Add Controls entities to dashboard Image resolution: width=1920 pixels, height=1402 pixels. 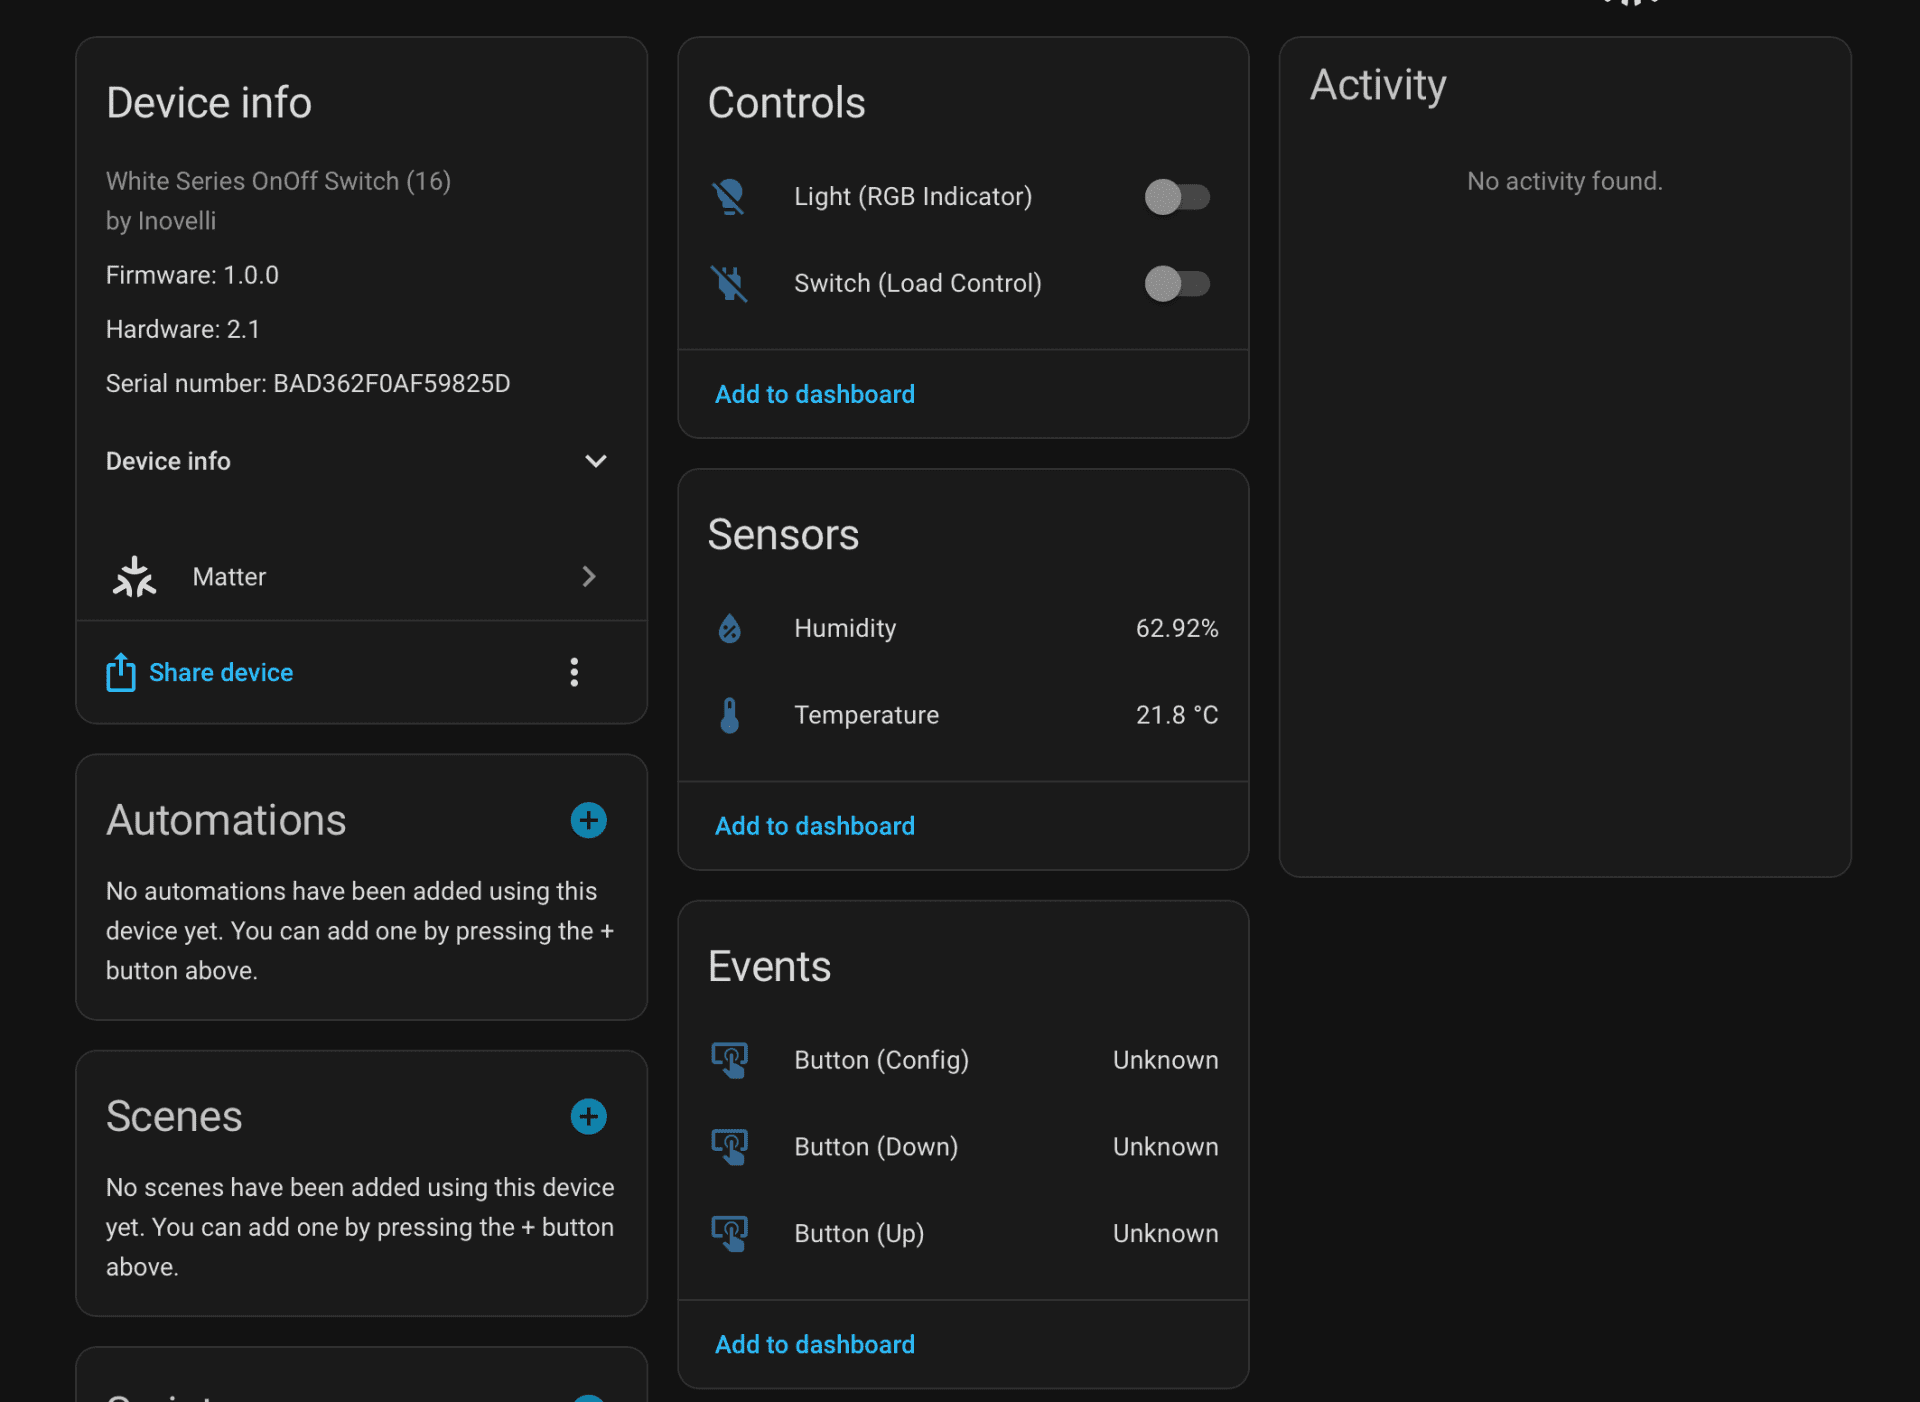coord(814,394)
